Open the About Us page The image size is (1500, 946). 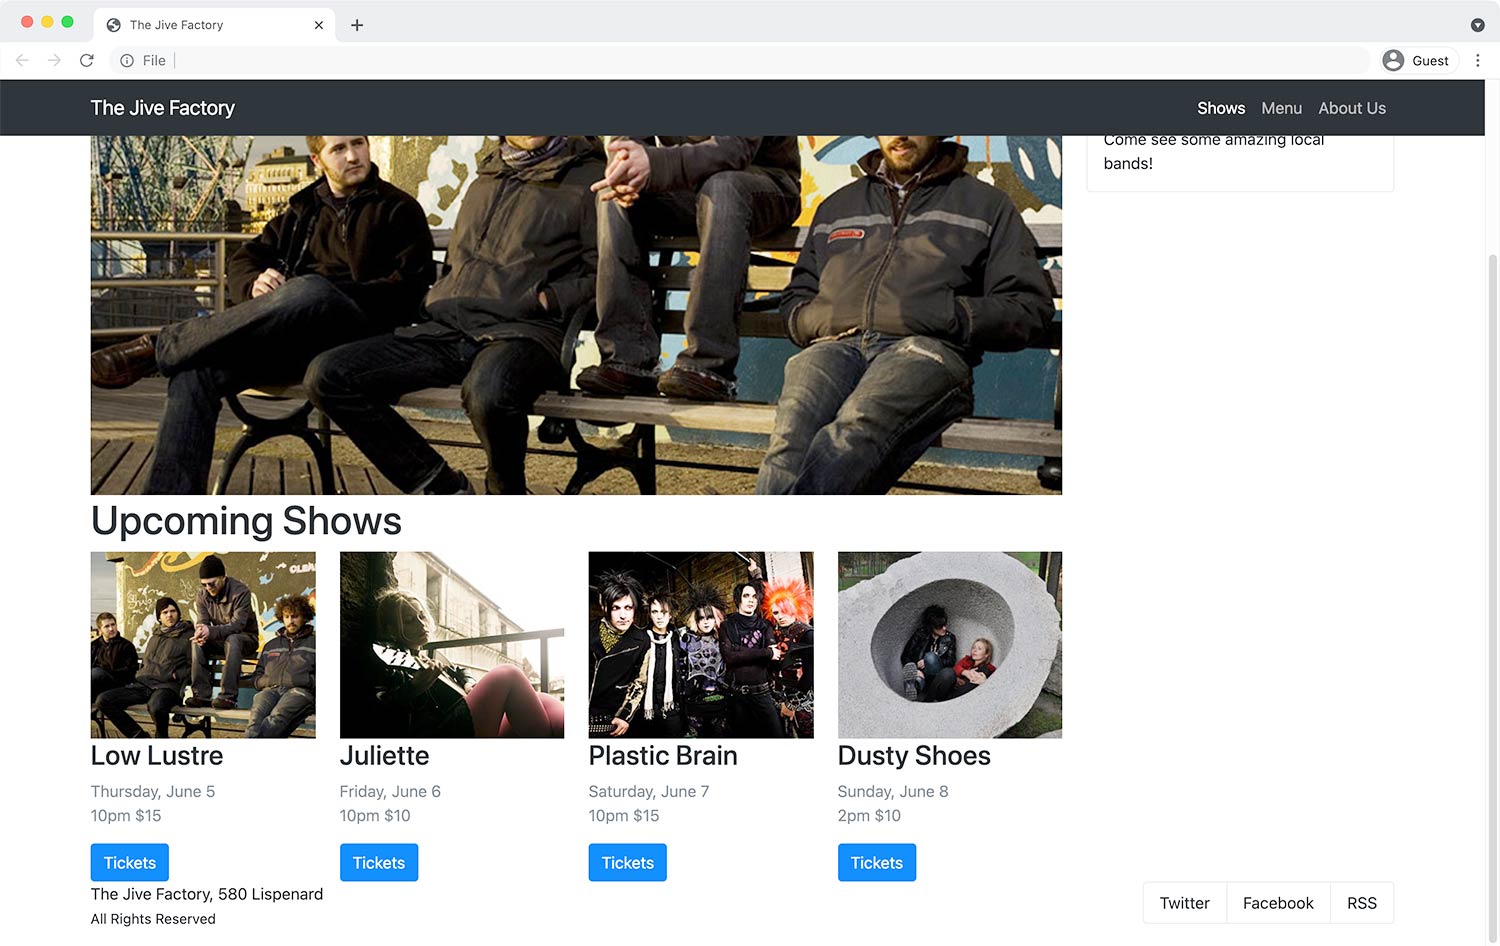pyautogui.click(x=1352, y=108)
